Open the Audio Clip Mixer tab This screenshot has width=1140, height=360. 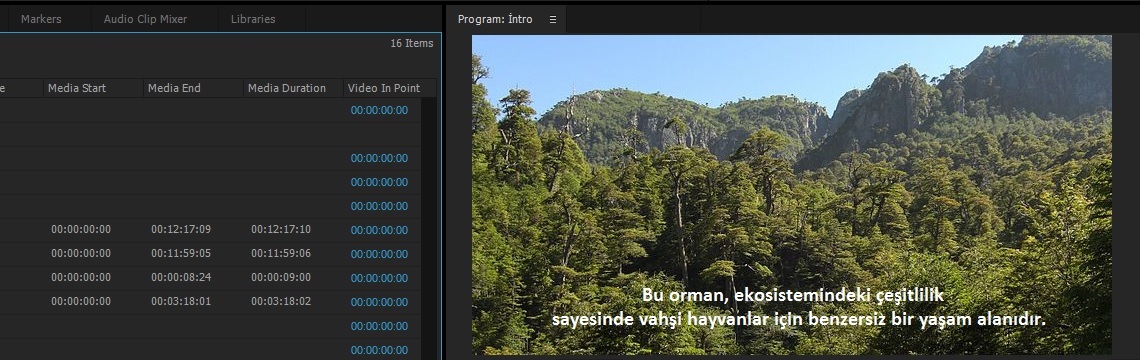click(x=145, y=20)
